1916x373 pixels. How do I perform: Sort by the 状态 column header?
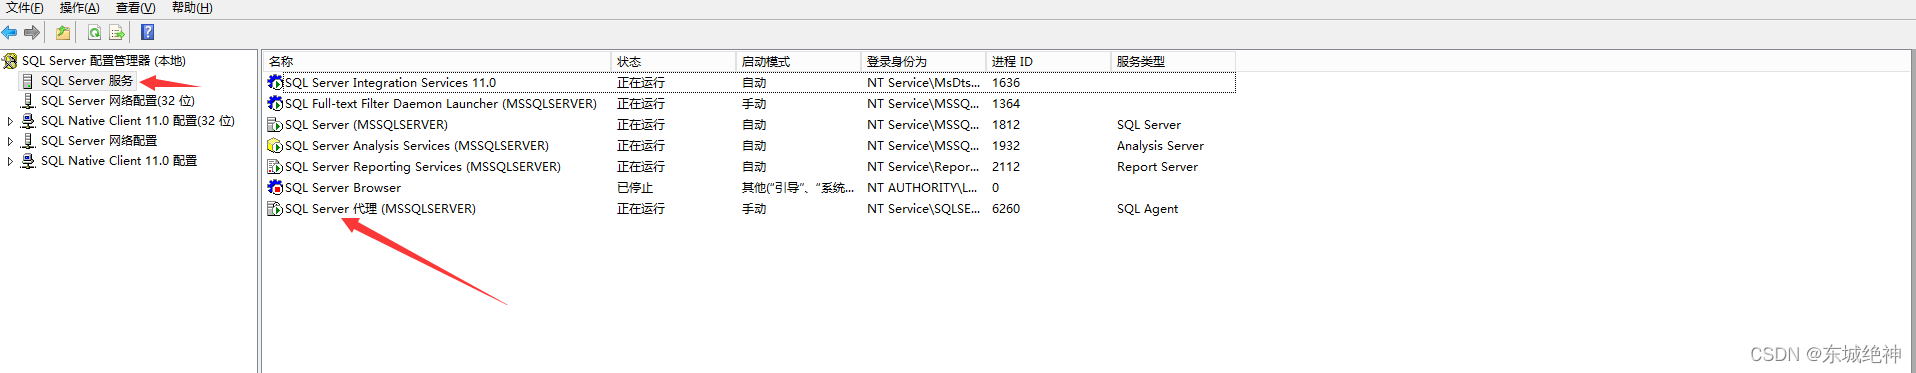[673, 62]
